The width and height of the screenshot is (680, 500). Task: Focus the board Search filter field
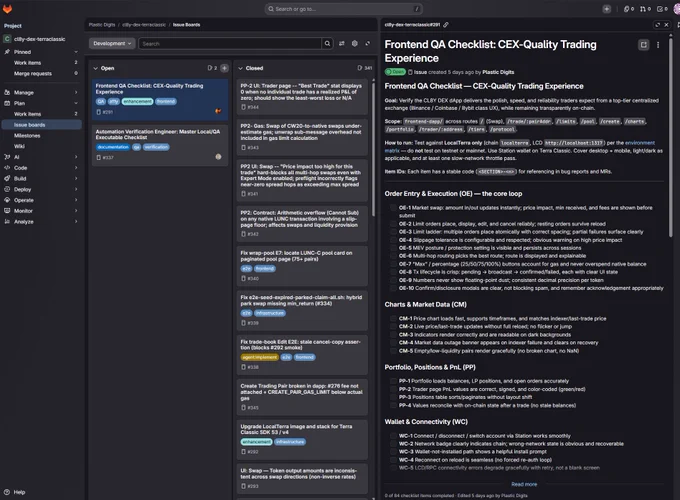[230, 43]
